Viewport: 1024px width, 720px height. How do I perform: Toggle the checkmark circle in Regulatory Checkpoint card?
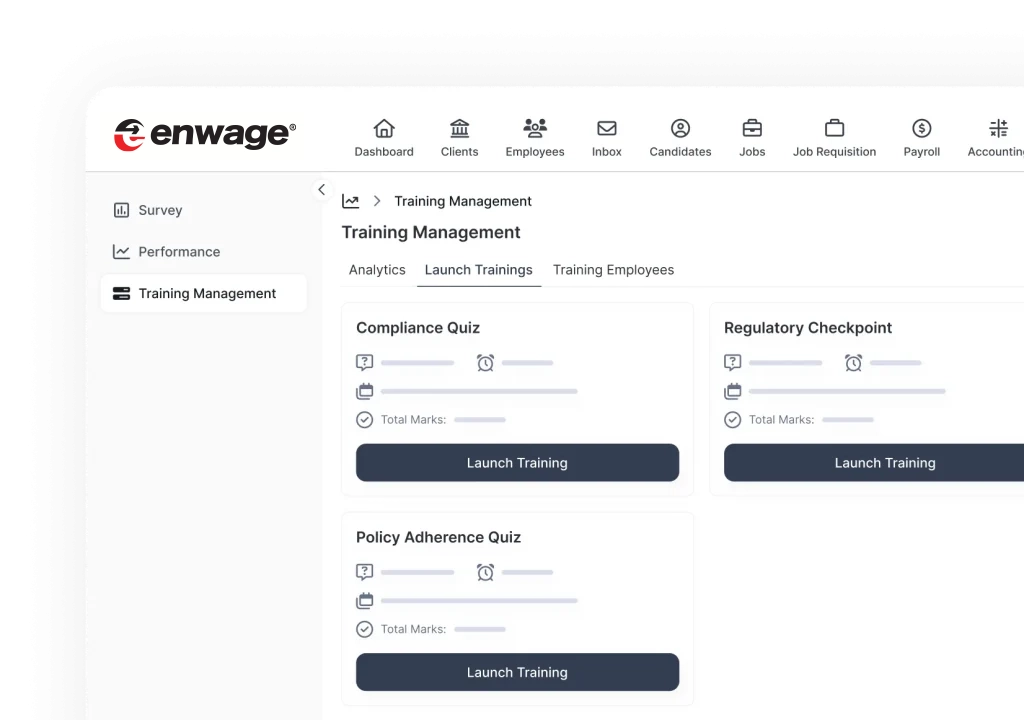733,420
